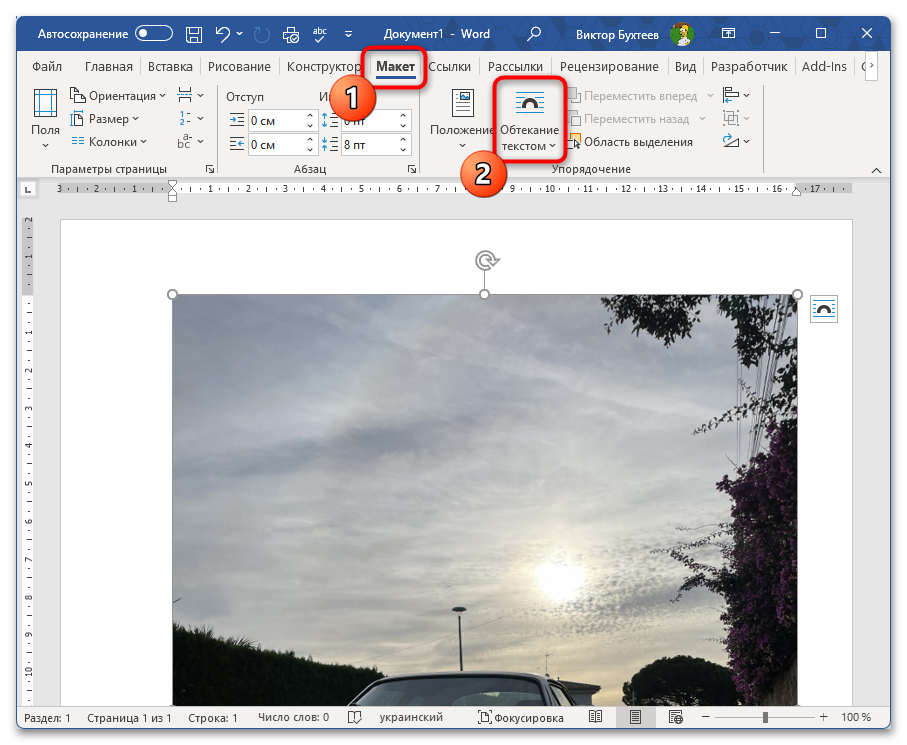Click the layout options icon beside image
Image resolution: width=907 pixels, height=745 pixels.
[823, 309]
